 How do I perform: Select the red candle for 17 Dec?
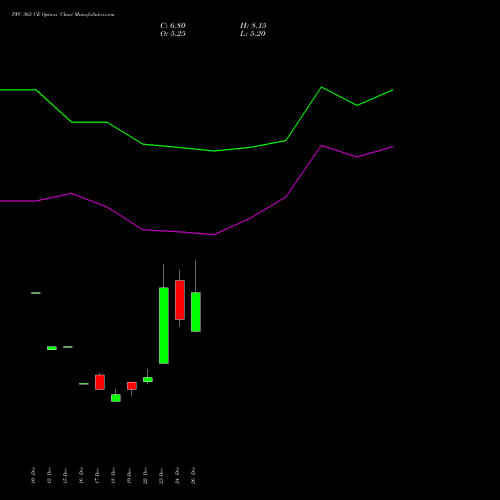100,382
